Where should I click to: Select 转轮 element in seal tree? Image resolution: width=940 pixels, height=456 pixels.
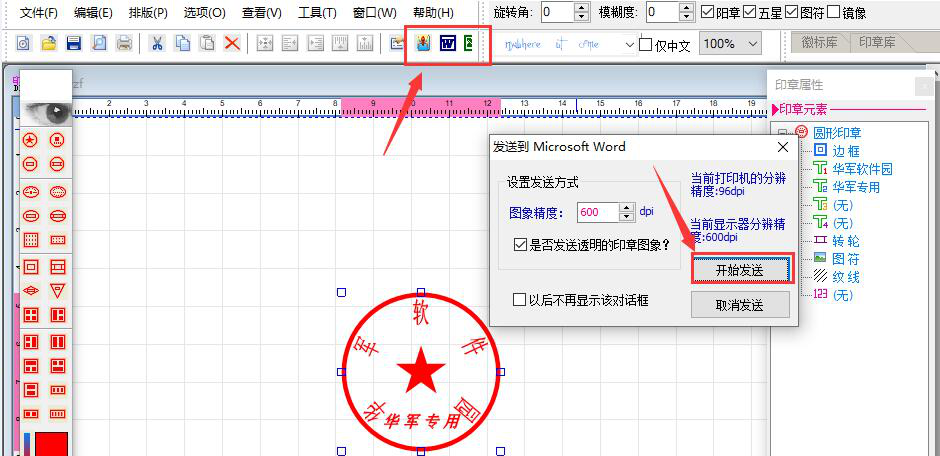(846, 241)
